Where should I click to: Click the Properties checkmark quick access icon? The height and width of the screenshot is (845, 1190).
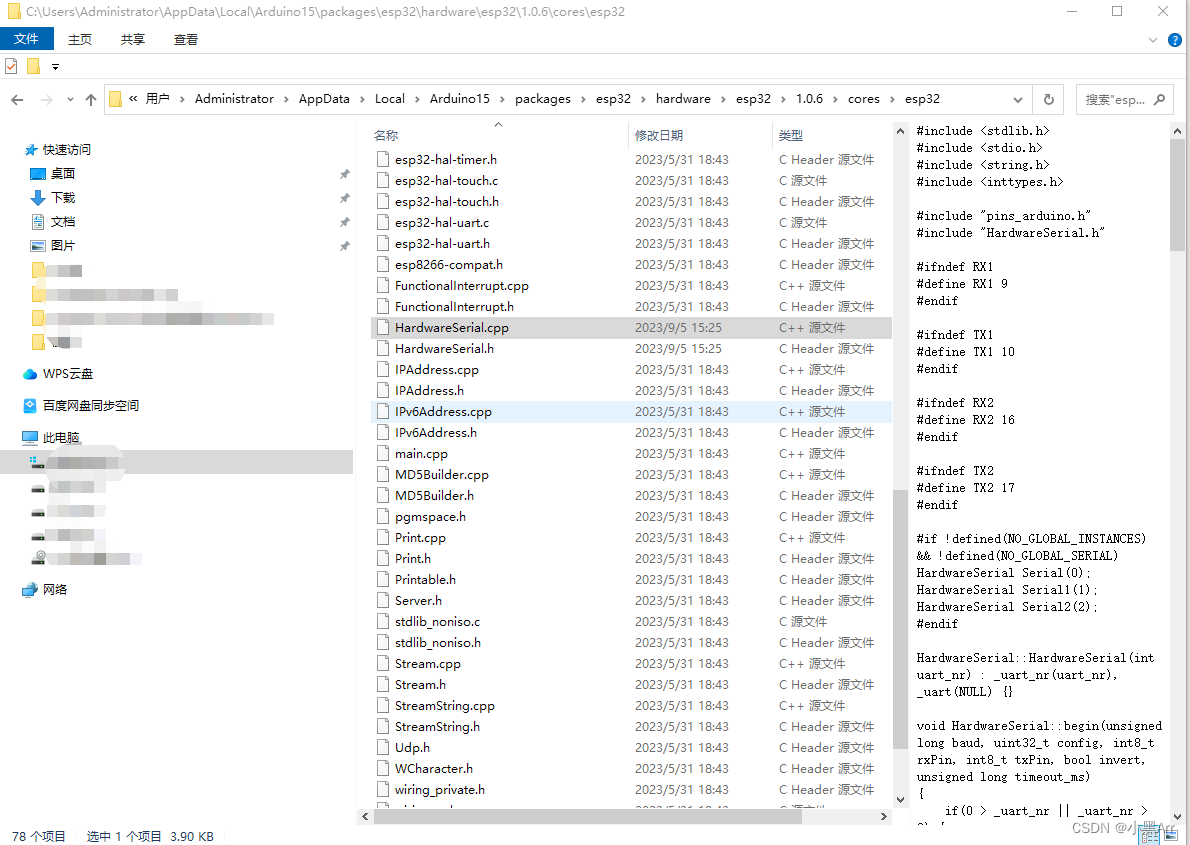pyautogui.click(x=11, y=66)
